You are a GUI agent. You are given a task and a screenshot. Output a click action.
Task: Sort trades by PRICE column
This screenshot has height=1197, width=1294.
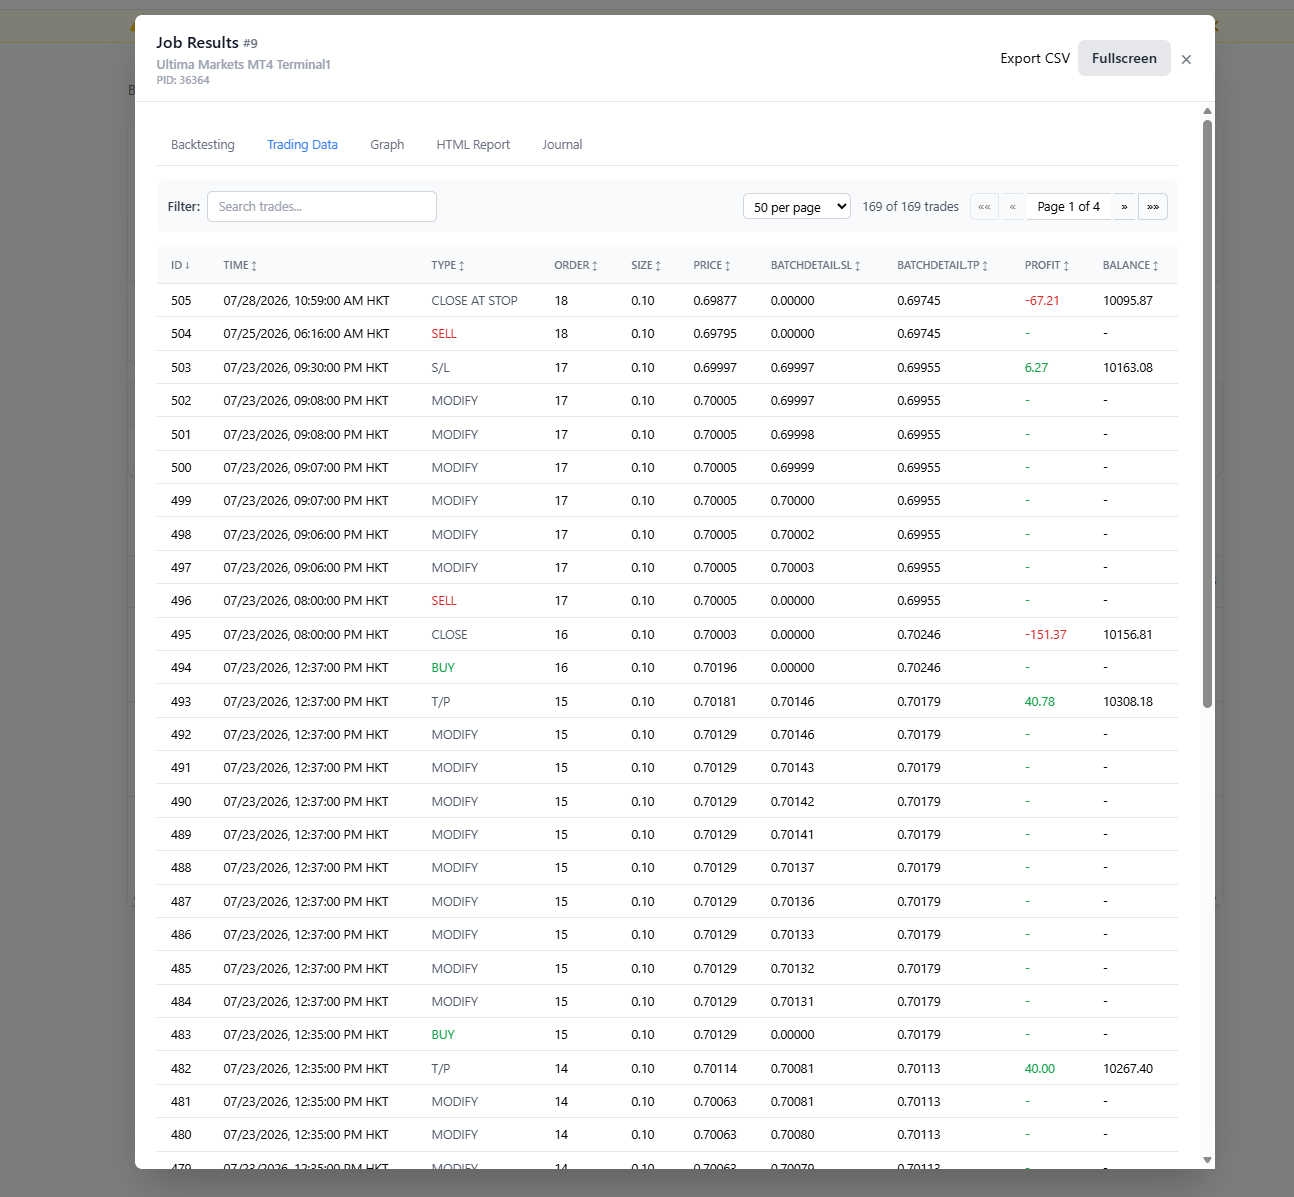(x=712, y=266)
